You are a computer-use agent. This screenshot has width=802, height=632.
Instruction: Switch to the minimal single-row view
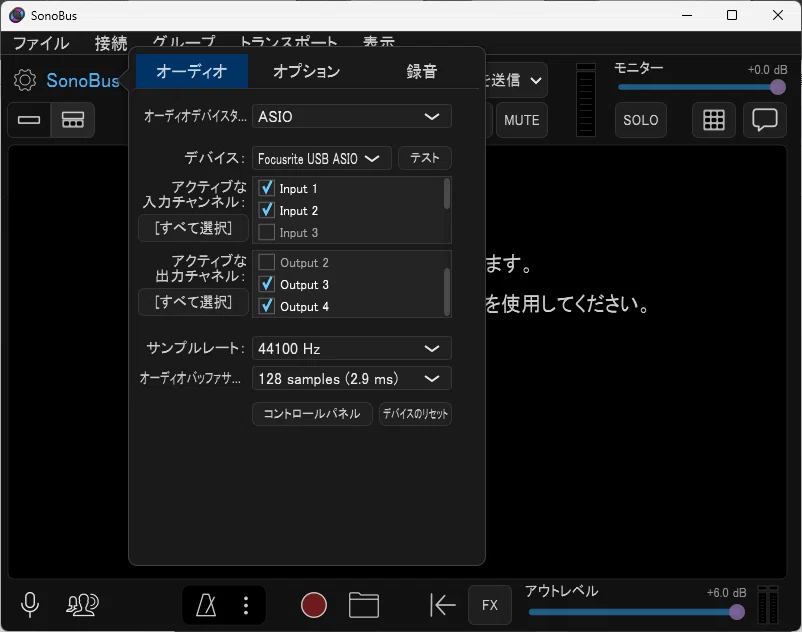tap(29, 120)
